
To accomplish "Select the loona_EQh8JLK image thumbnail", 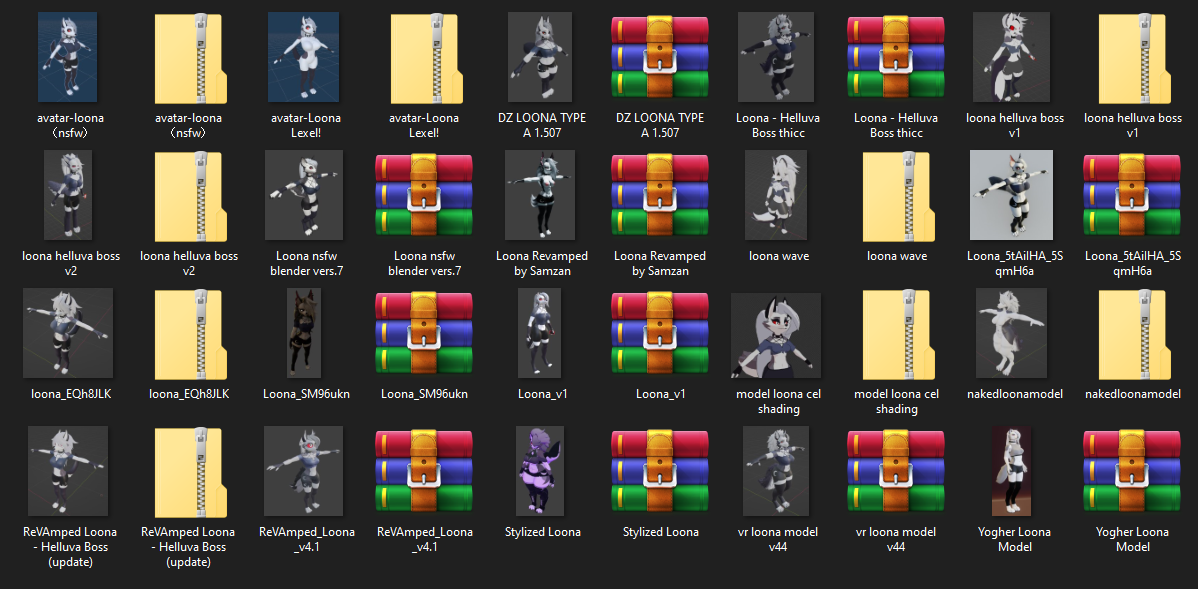I will [x=68, y=333].
